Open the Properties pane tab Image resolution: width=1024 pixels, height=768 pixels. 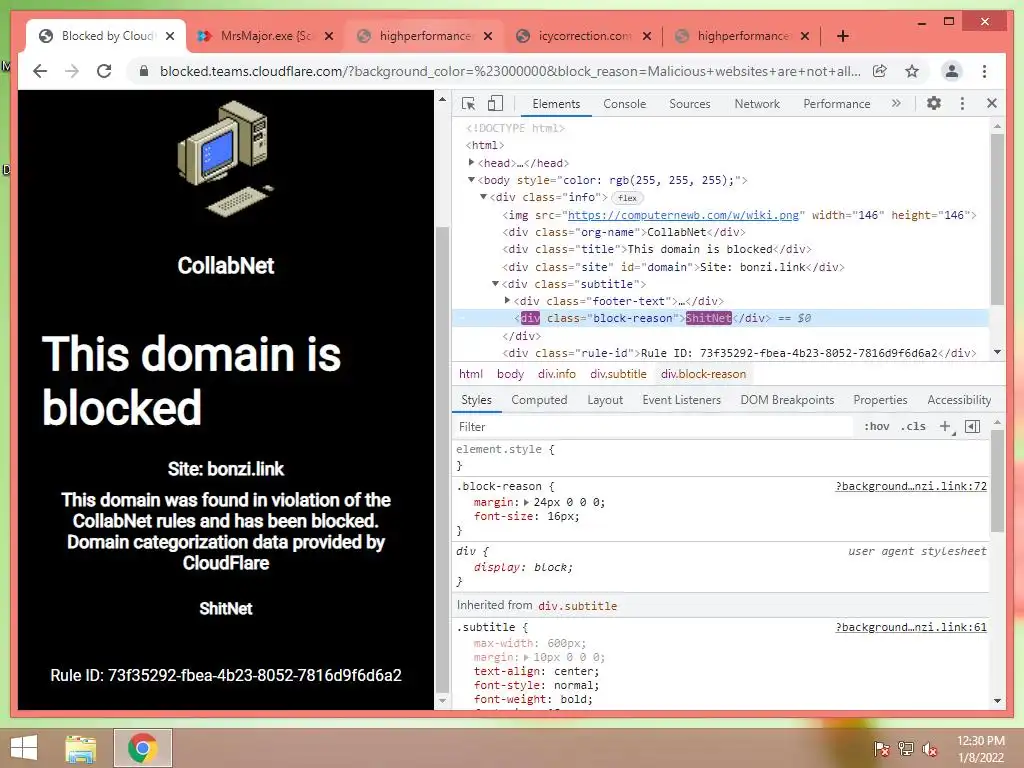[x=880, y=400]
